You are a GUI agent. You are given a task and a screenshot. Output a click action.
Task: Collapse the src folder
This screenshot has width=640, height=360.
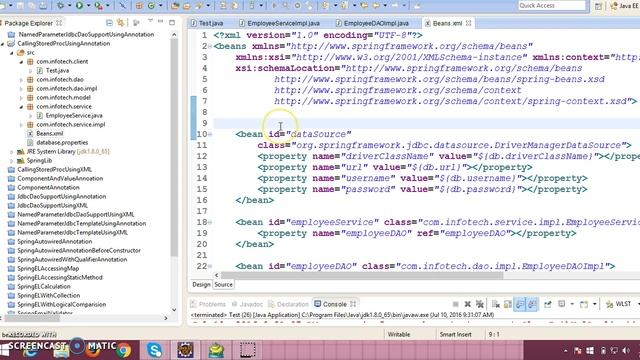click(x=12, y=53)
